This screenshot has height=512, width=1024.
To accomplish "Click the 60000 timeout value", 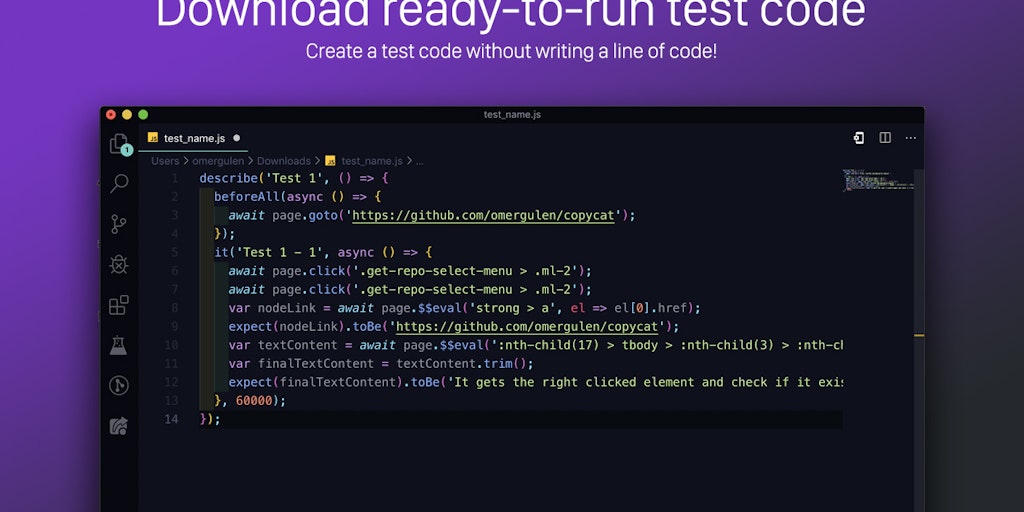I will 253,400.
